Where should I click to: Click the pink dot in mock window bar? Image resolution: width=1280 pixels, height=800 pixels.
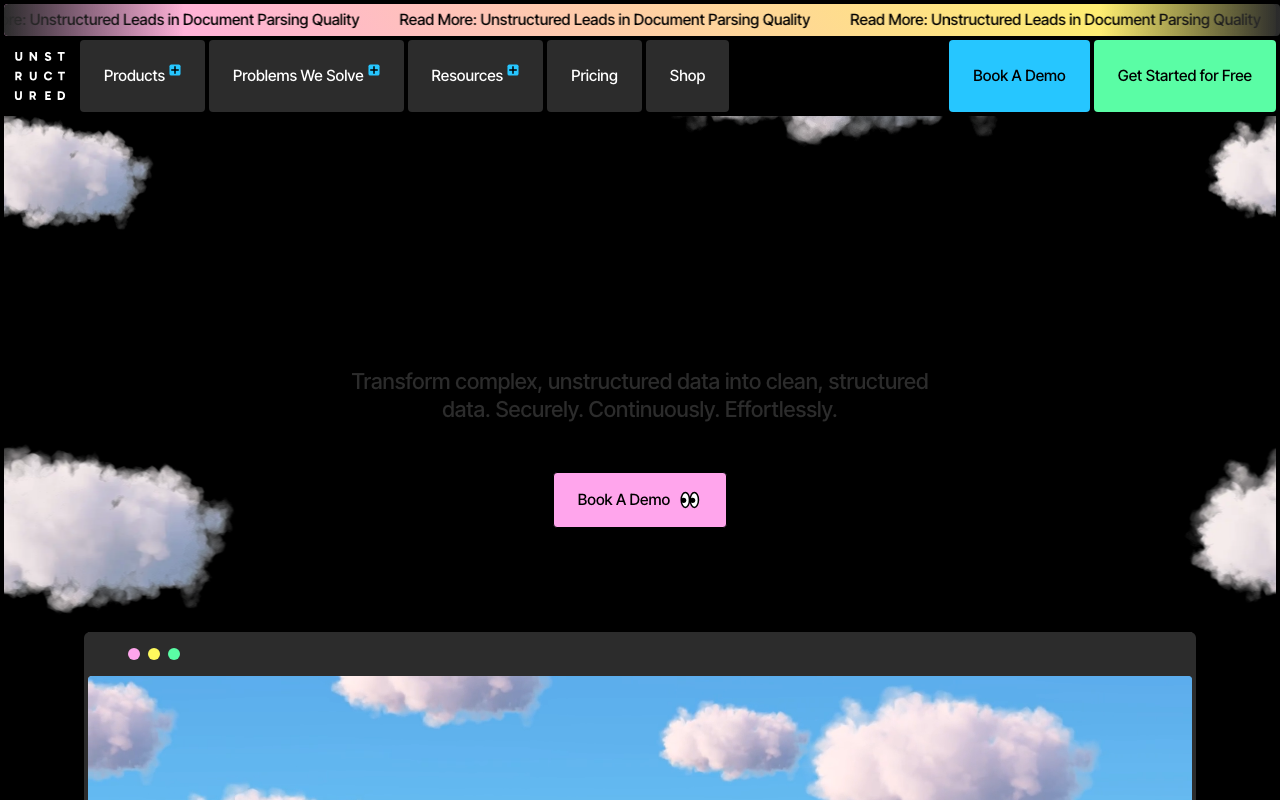coord(134,654)
